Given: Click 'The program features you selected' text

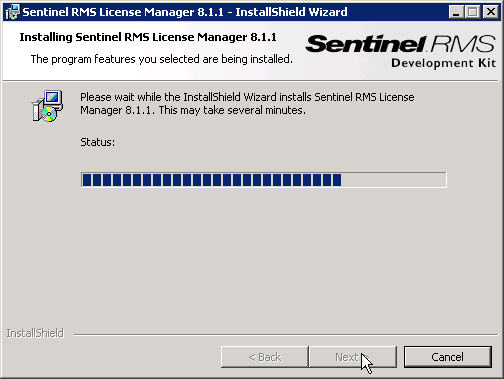Looking at the screenshot, I should (162, 59).
